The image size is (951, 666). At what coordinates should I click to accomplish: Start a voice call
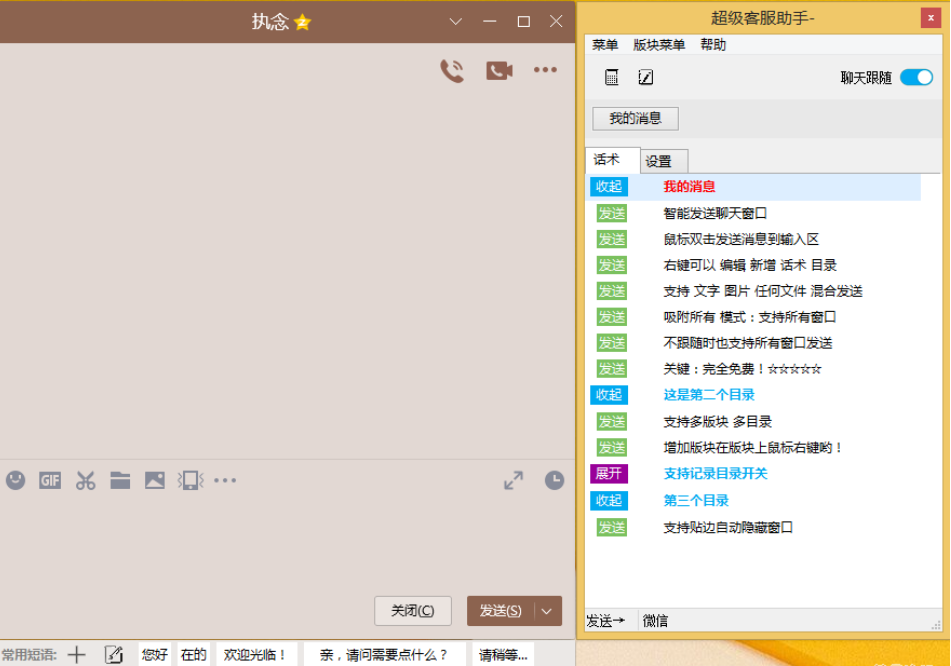point(450,70)
